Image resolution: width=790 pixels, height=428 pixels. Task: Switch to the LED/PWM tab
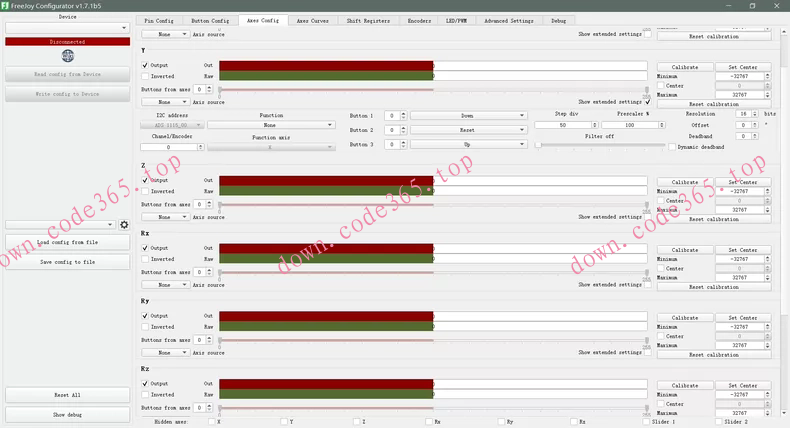(456, 21)
